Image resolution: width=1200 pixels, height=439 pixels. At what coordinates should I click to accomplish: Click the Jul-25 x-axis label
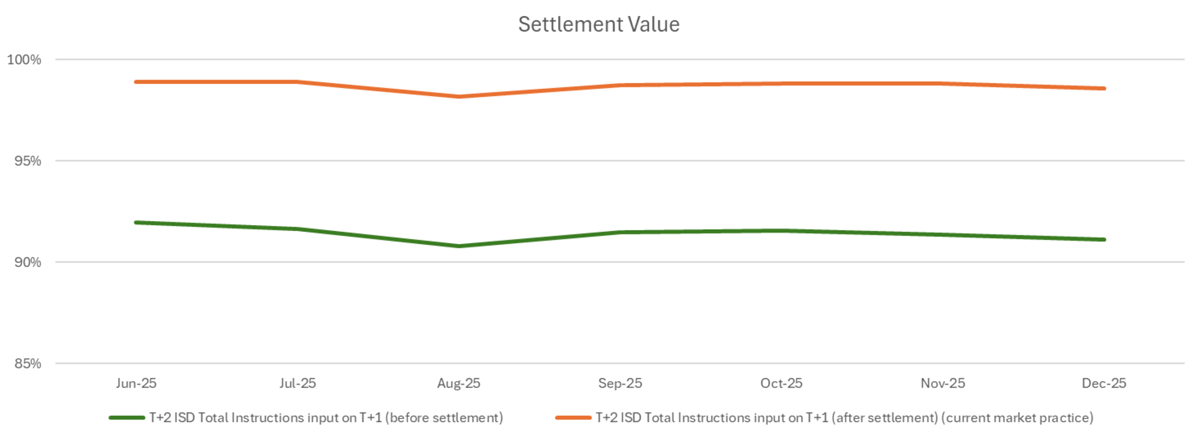(297, 383)
